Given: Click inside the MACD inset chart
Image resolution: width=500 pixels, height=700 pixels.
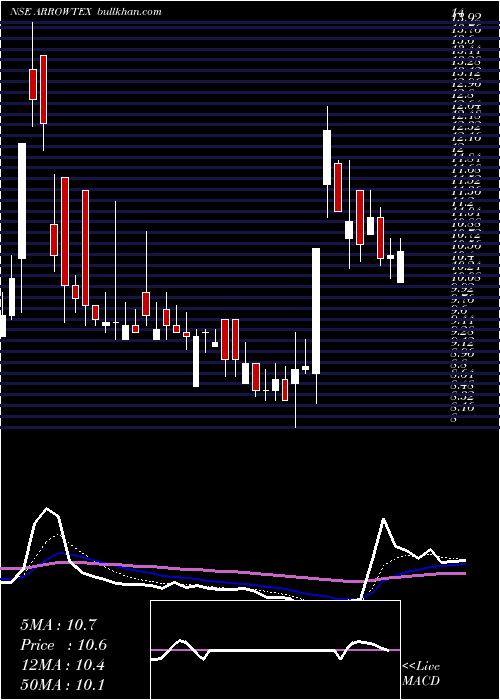Looking at the screenshot, I should (x=275, y=650).
